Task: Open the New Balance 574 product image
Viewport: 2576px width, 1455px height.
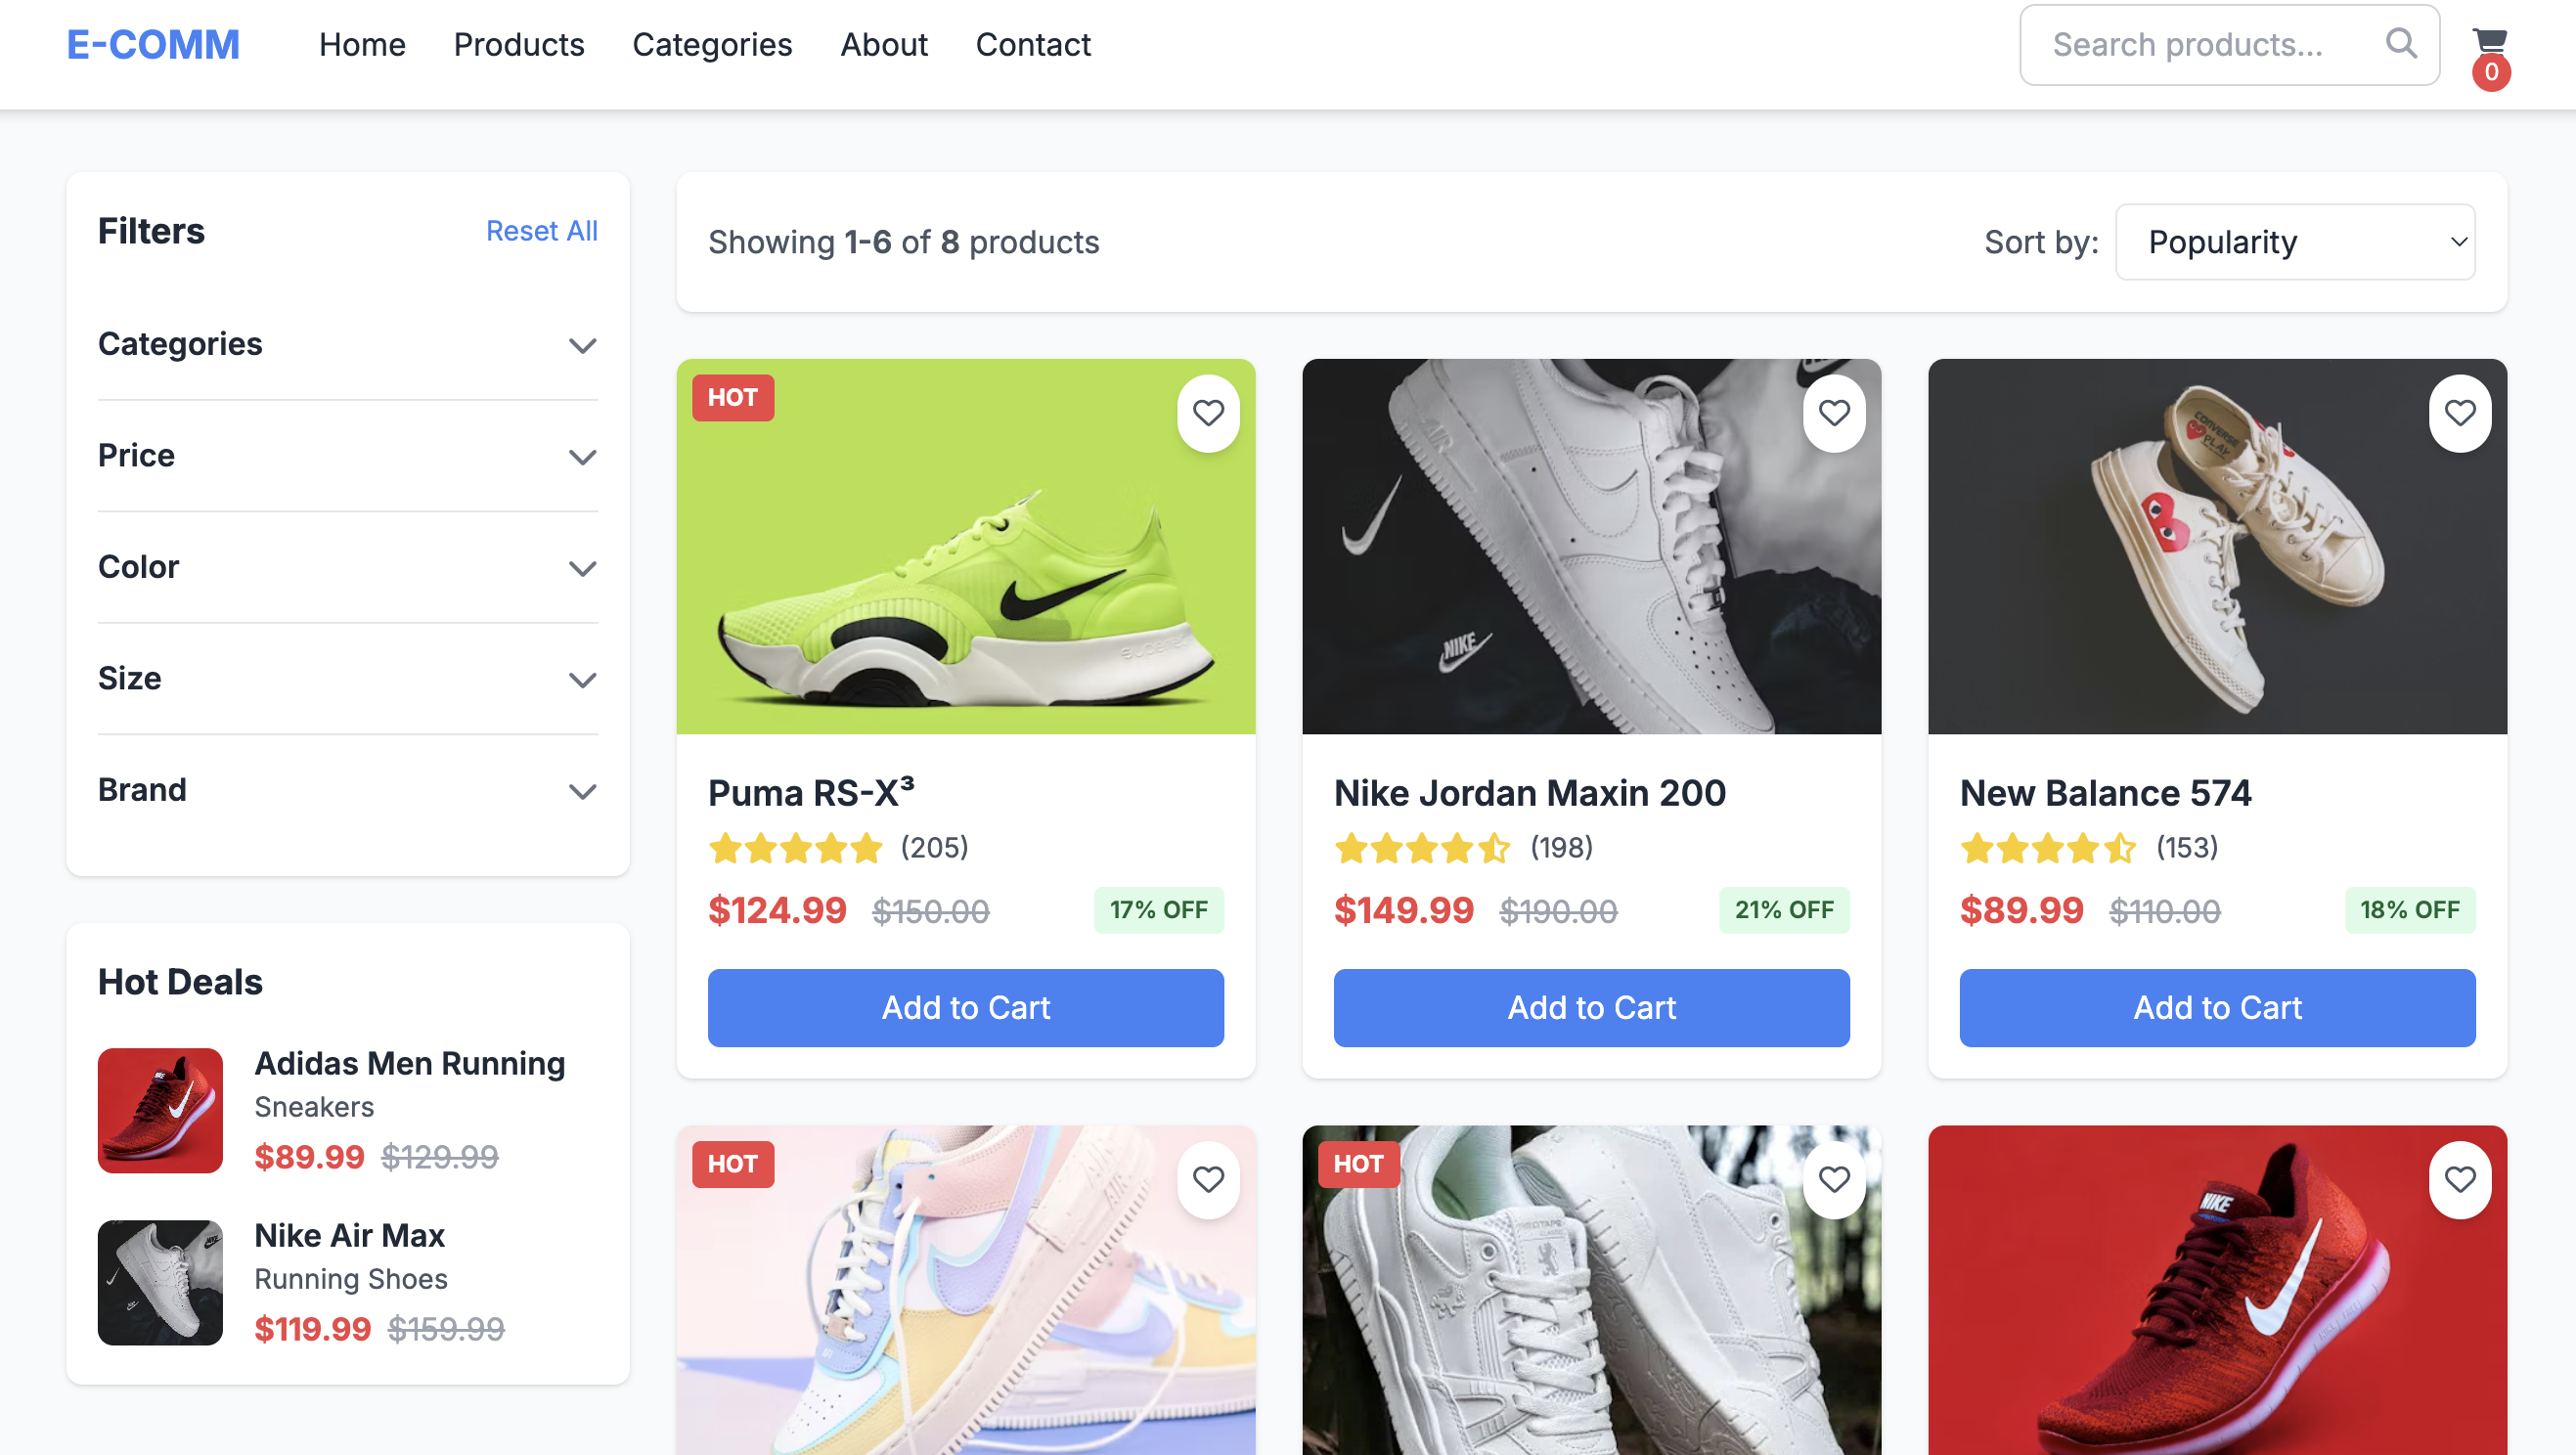Action: [2217, 547]
